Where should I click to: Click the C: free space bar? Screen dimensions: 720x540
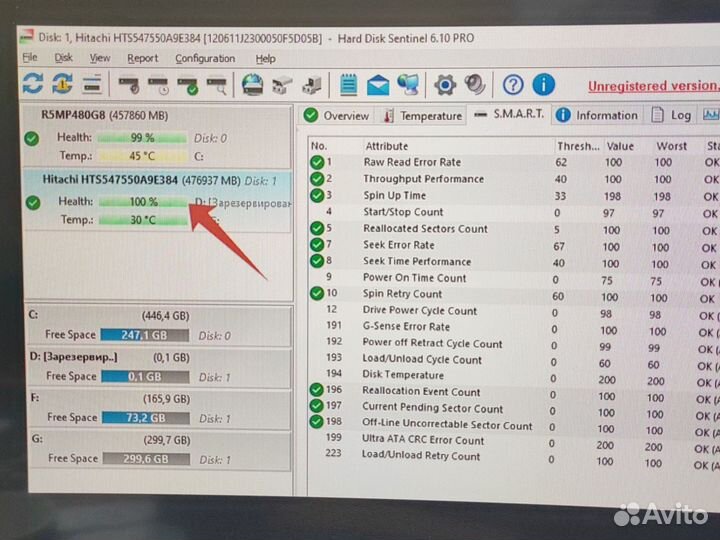click(144, 335)
